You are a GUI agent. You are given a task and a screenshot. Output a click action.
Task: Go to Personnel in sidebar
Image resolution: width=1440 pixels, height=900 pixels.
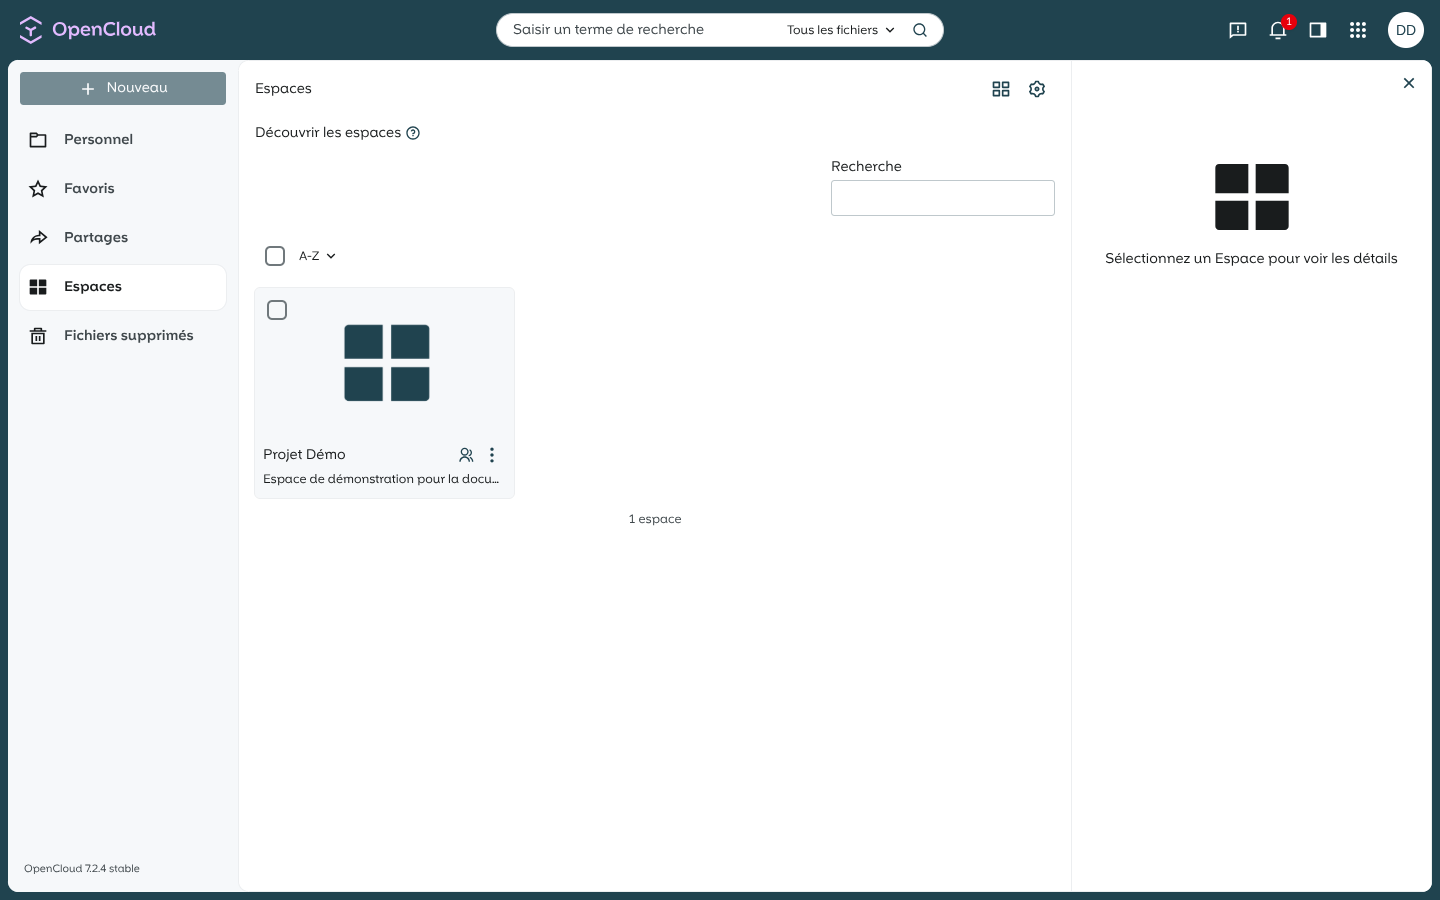point(123,139)
